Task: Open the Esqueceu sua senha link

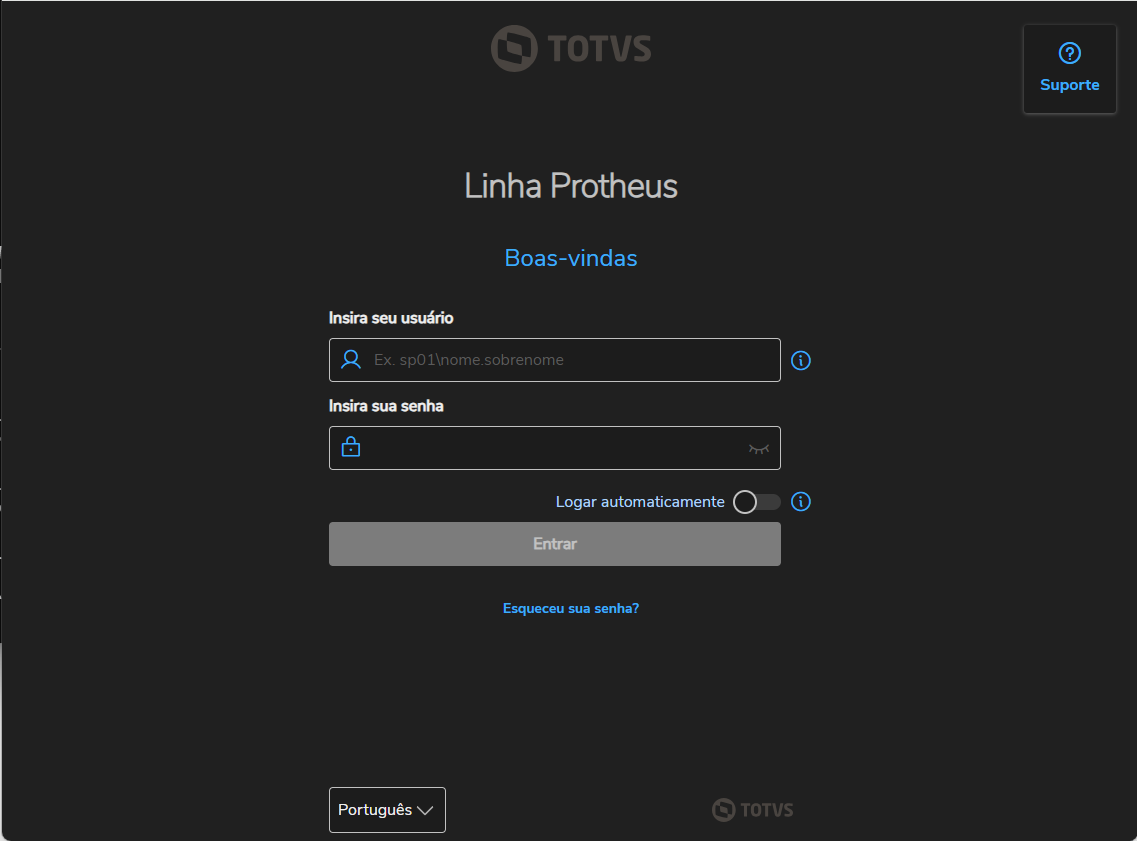Action: pos(571,608)
